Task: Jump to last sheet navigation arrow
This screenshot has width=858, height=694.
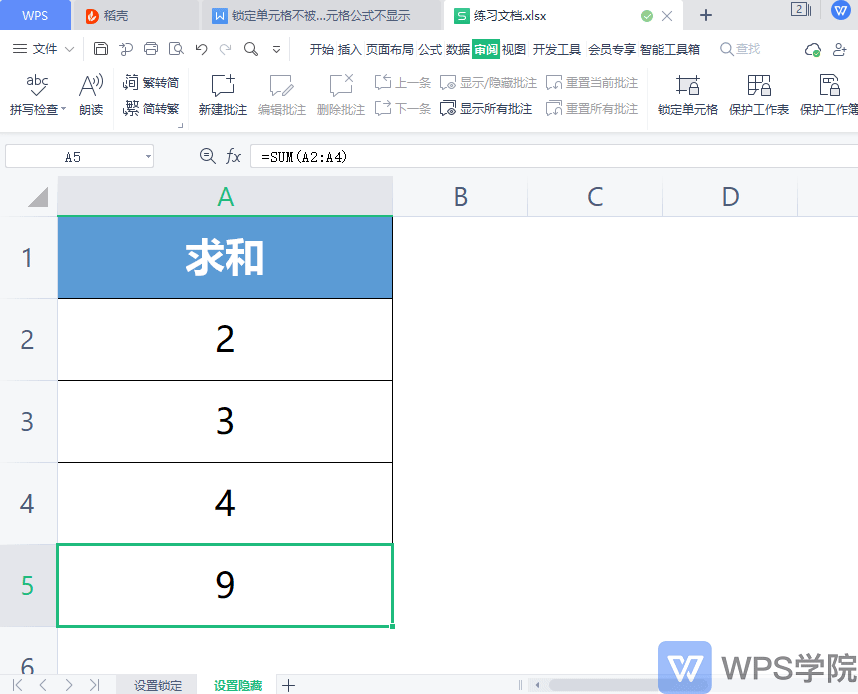Action: pyautogui.click(x=94, y=685)
